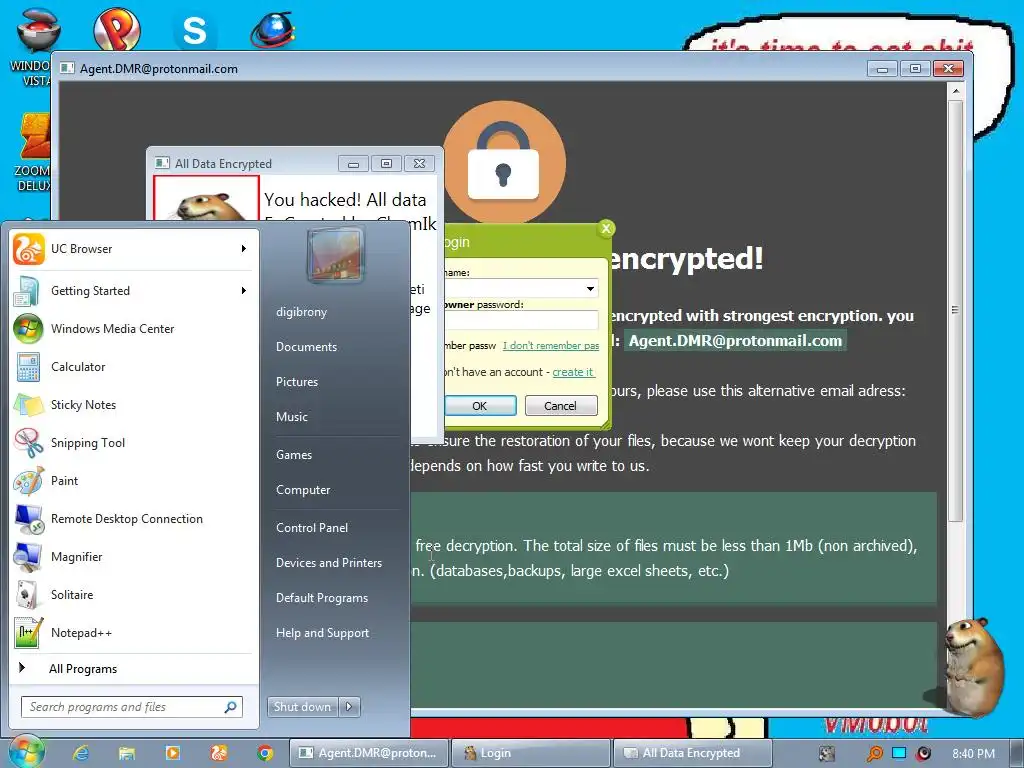Close the green Login dialog with X
1024x768 pixels.
[x=606, y=228]
